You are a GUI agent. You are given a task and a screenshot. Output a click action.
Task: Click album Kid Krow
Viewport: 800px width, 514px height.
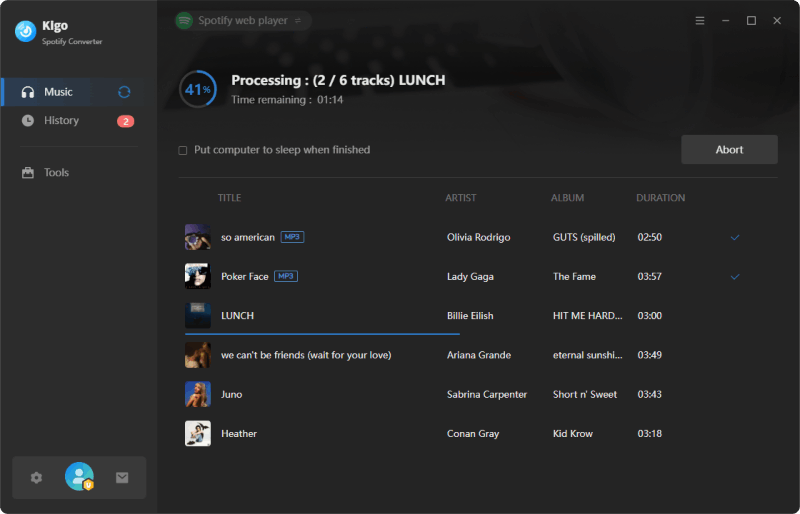tap(573, 434)
